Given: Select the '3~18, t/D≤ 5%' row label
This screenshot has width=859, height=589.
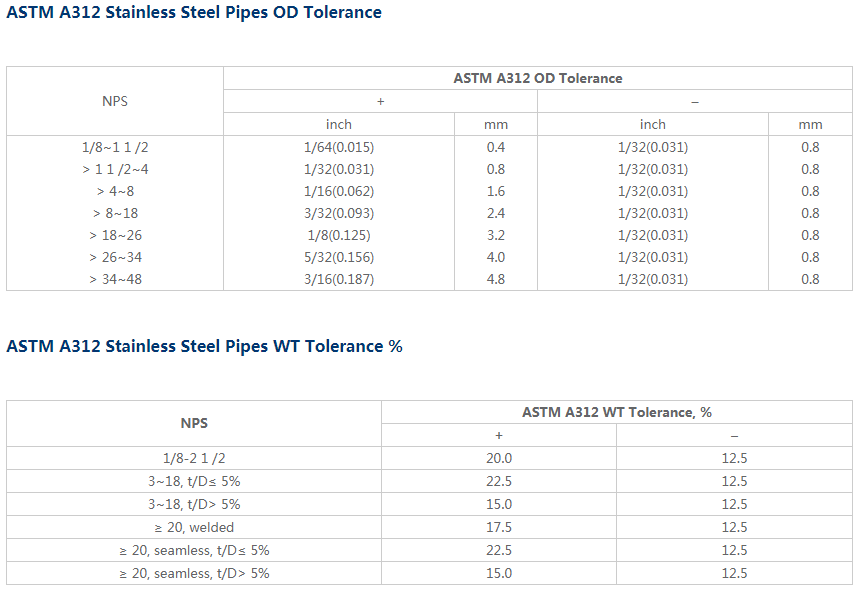Looking at the screenshot, I should pos(194,481).
